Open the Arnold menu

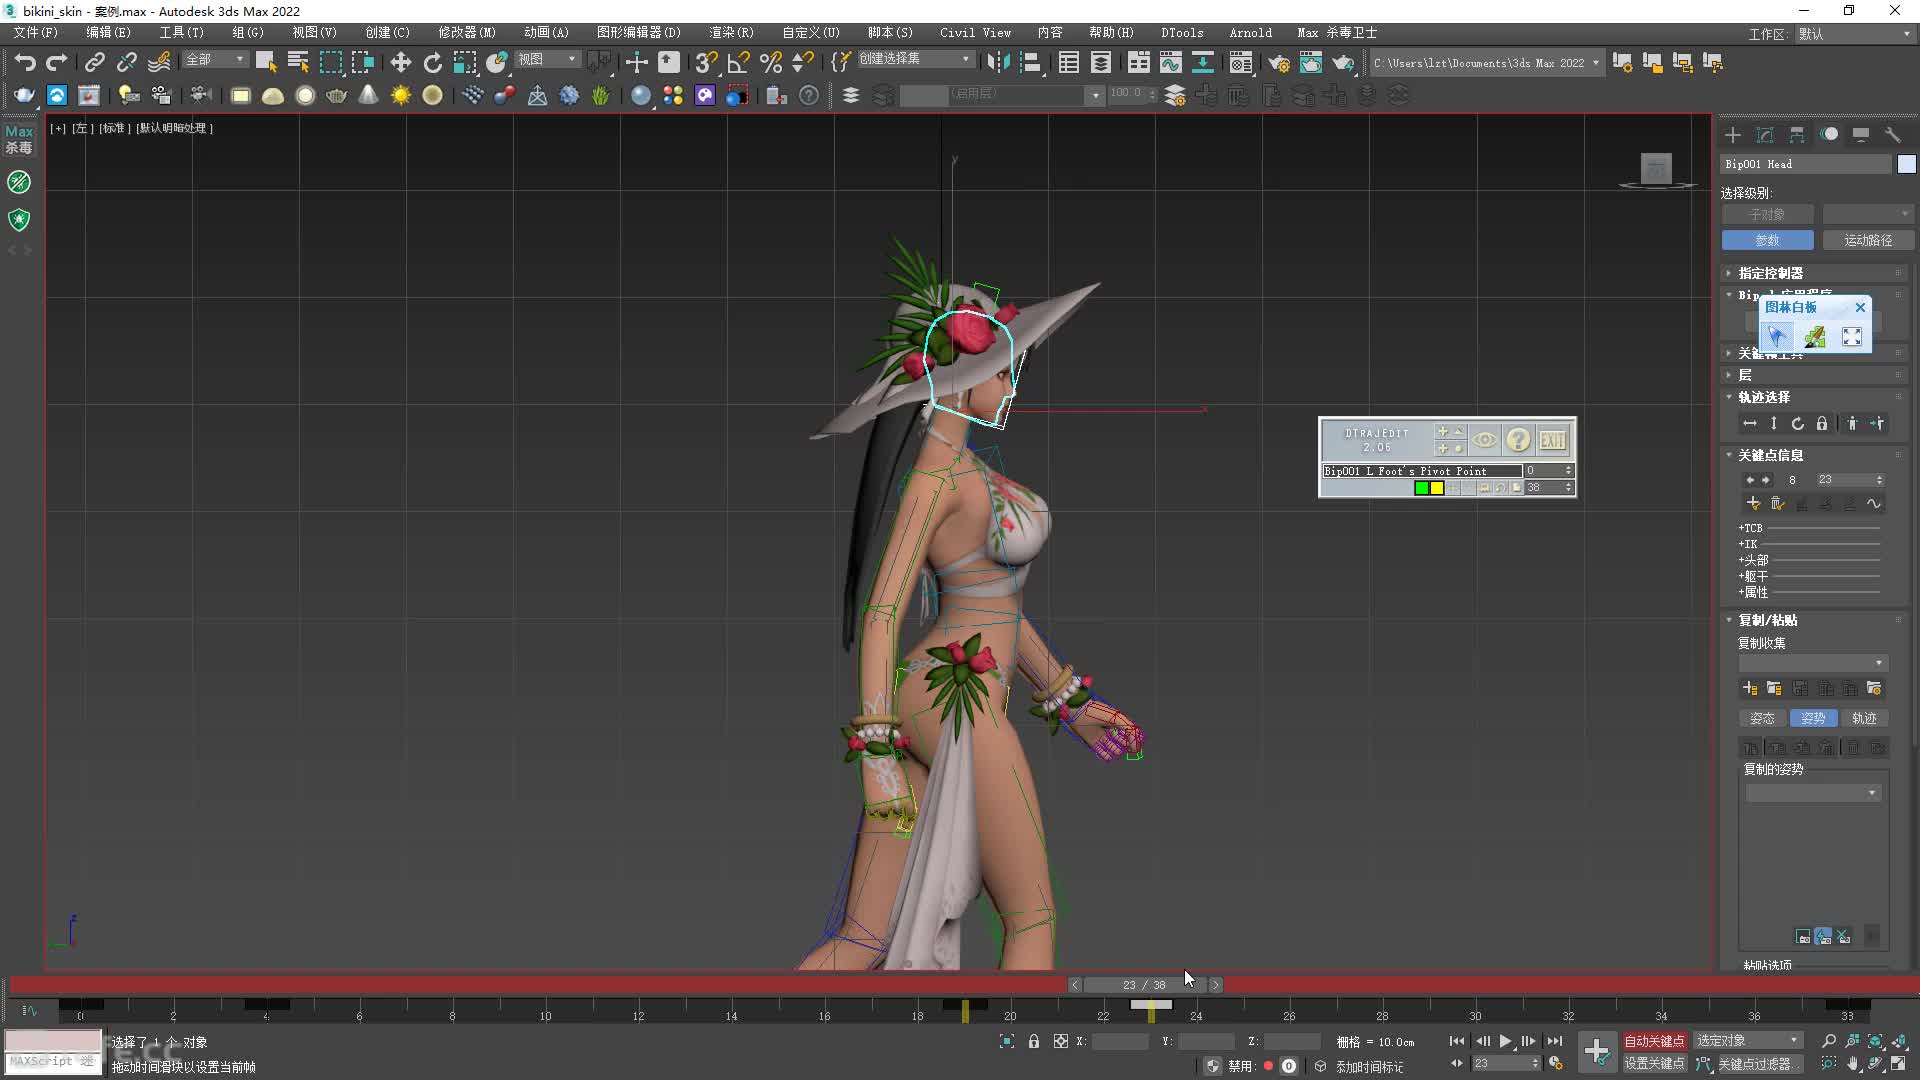point(1250,33)
